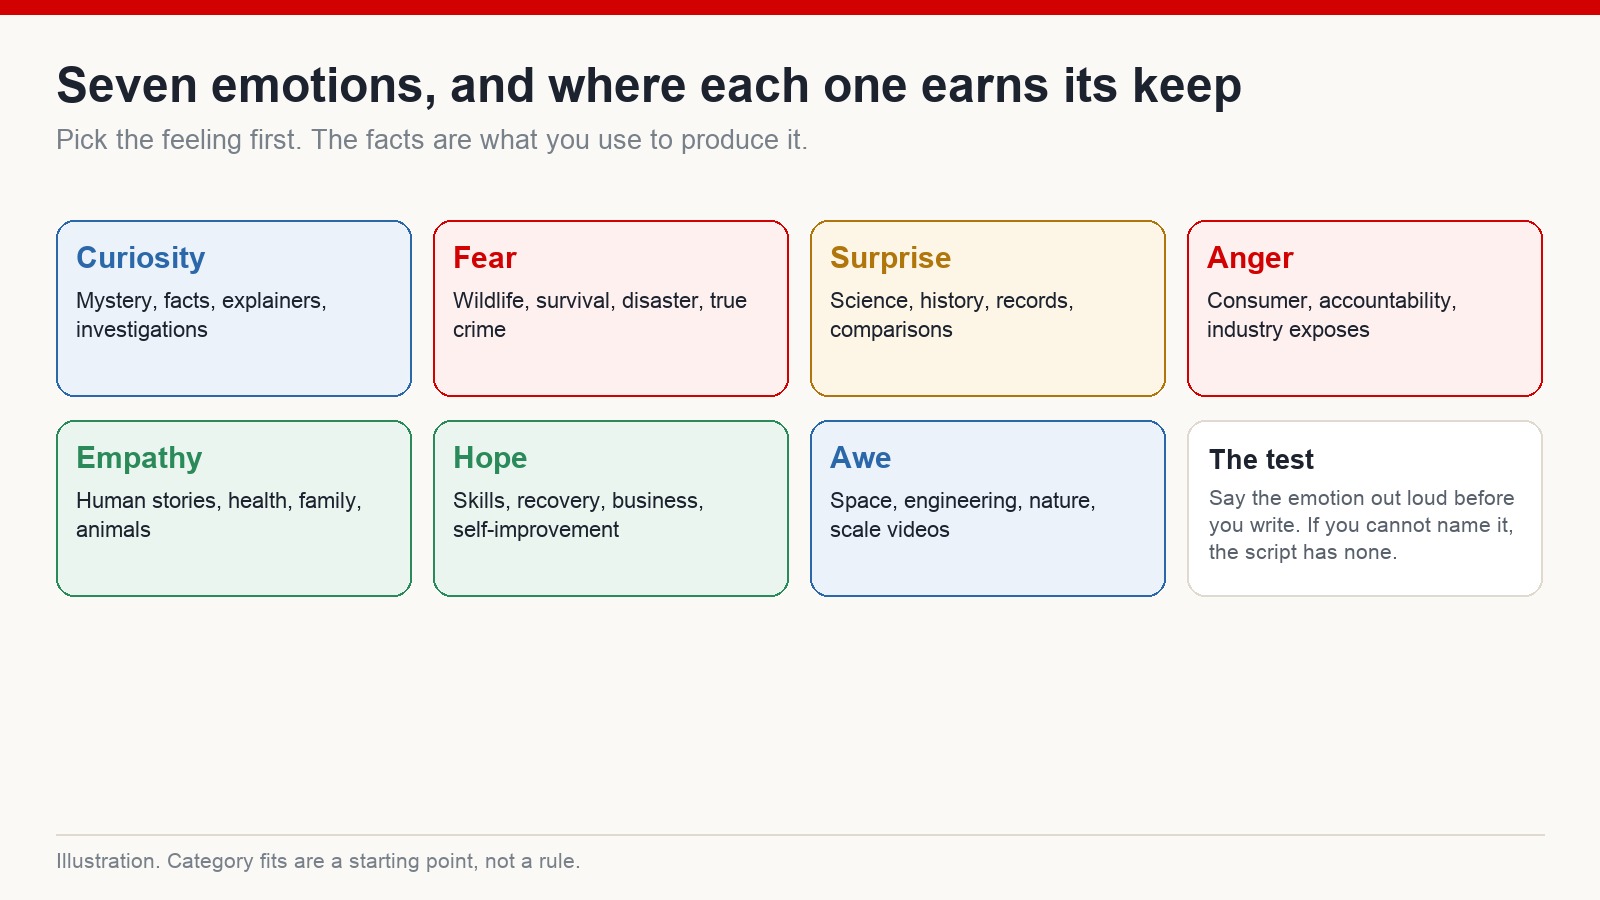Click the text "Wildlife, survival, disaster, true crime"
Image resolution: width=1600 pixels, height=900 pixels.
tap(600, 315)
